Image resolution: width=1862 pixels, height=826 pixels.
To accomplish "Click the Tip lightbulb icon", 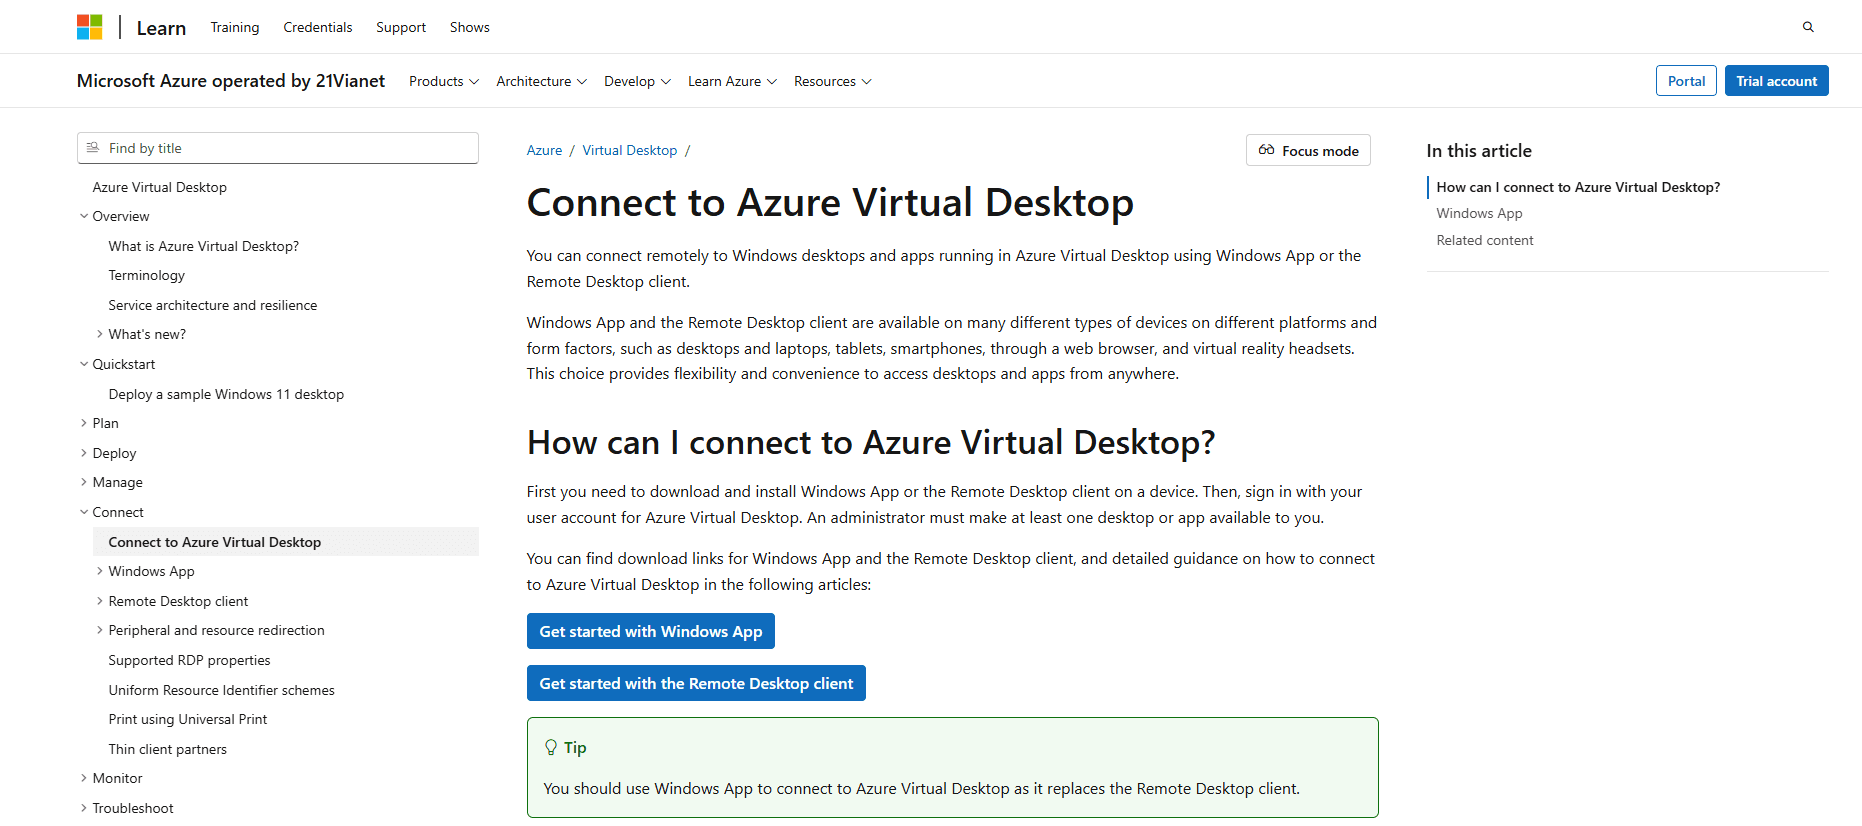I will click(550, 748).
